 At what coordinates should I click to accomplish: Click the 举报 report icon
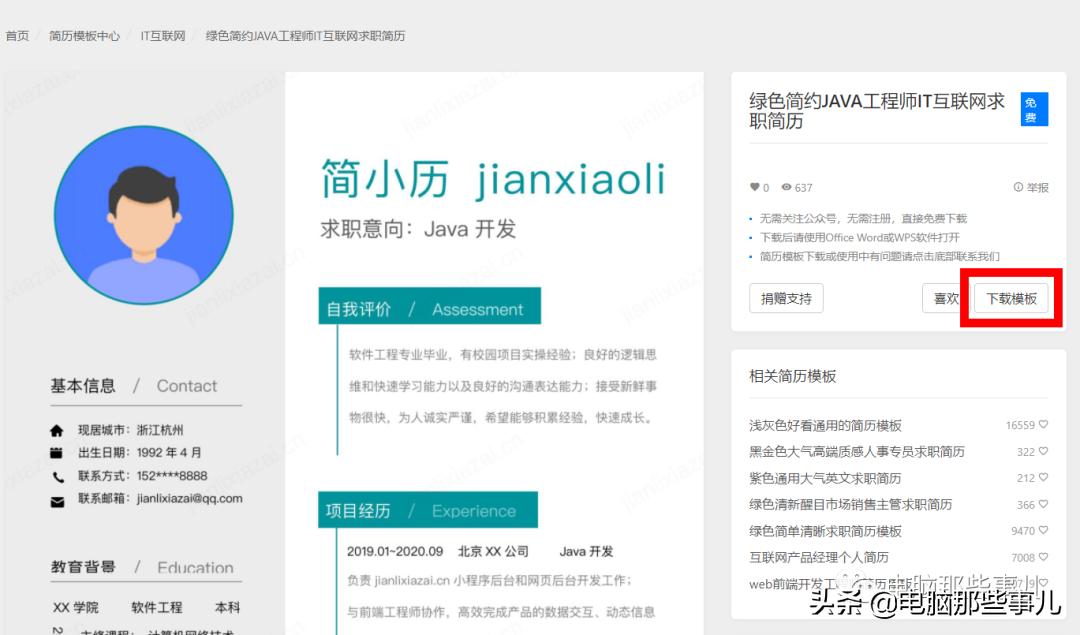pos(1020,186)
